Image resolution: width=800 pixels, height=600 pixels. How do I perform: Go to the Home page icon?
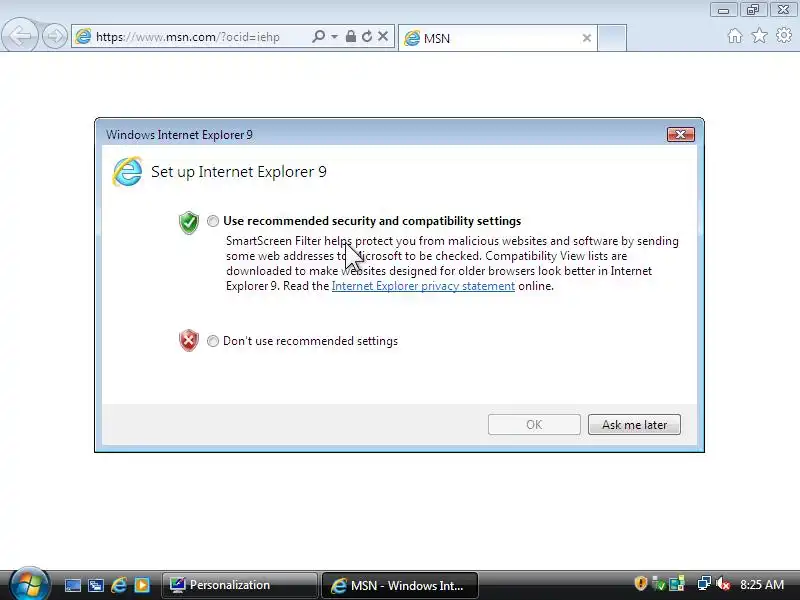(735, 36)
